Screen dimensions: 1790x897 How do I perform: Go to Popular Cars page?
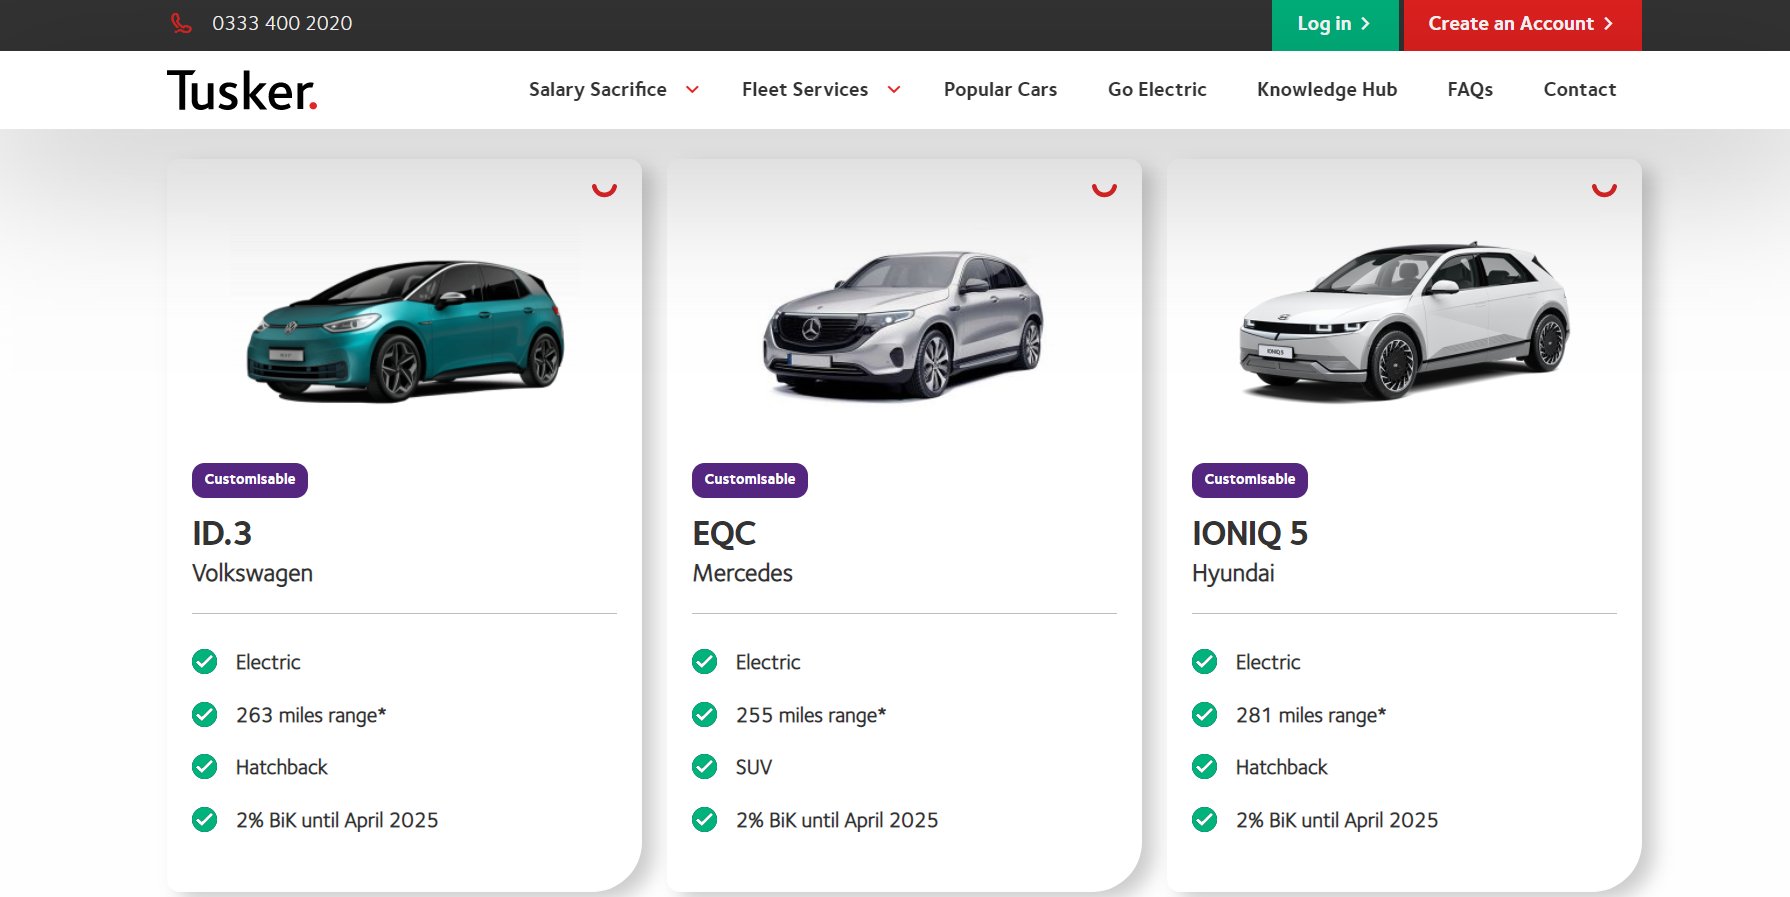click(x=1000, y=90)
